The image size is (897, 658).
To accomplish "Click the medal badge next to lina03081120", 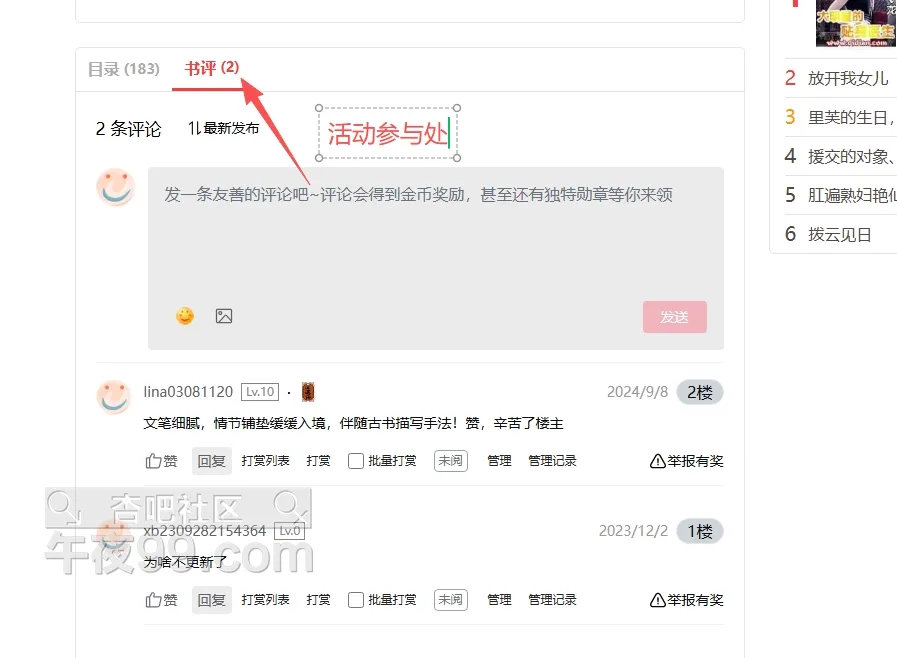I will point(308,392).
